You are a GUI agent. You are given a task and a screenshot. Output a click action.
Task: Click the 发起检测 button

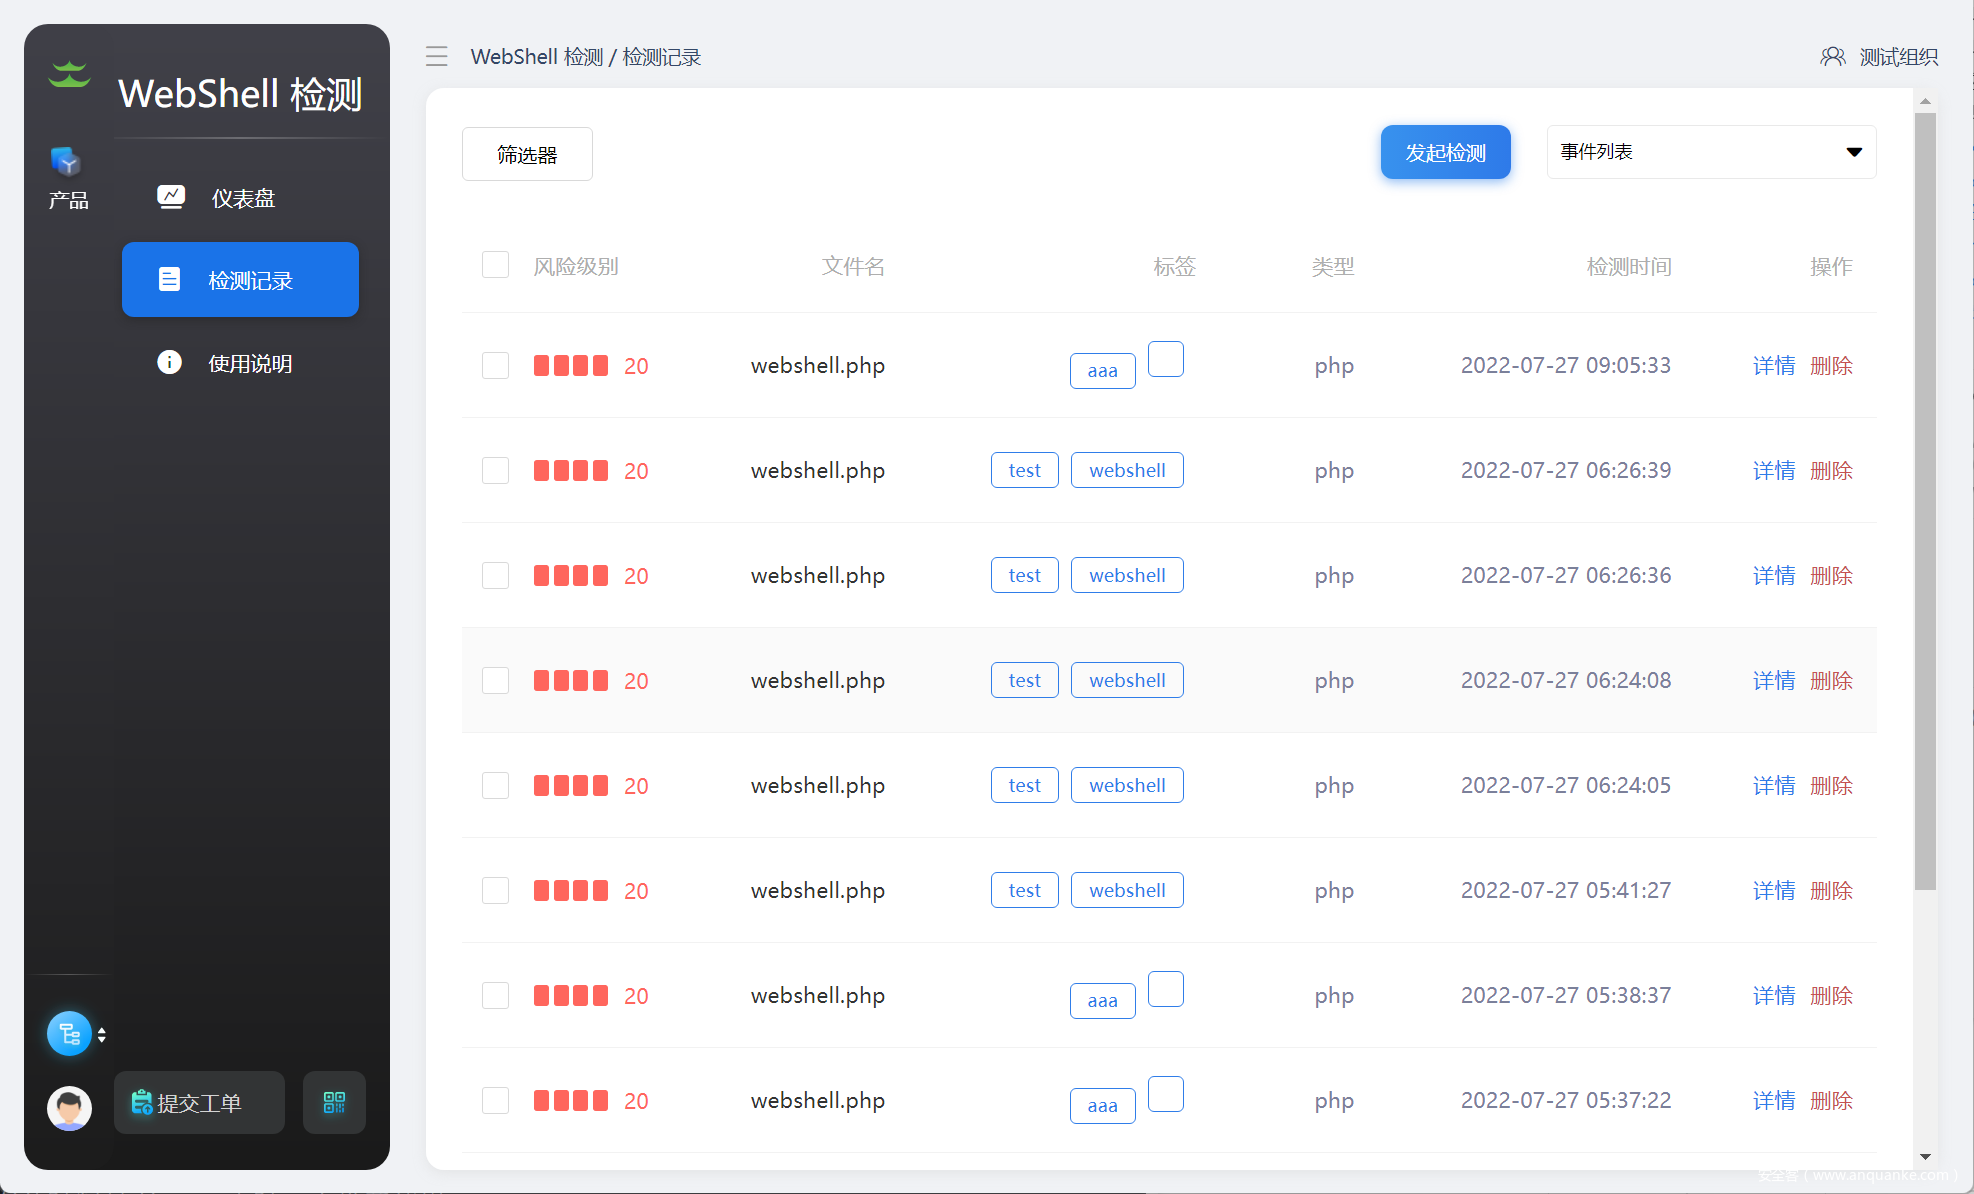pyautogui.click(x=1445, y=152)
